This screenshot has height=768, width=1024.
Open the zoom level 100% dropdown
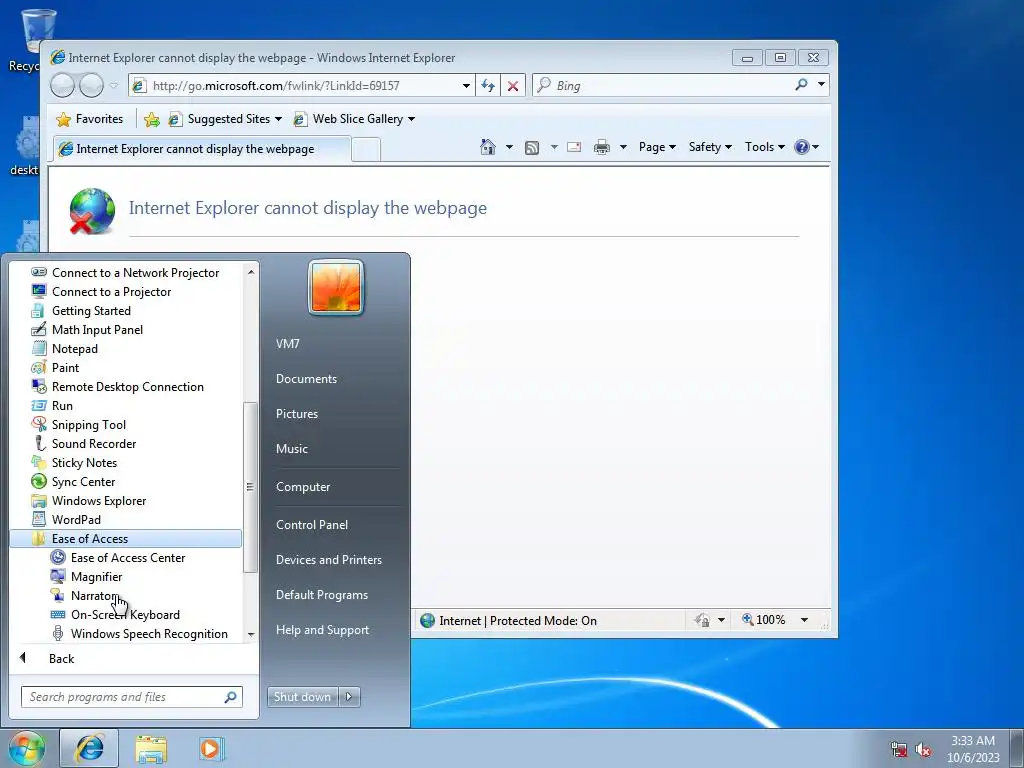(805, 620)
